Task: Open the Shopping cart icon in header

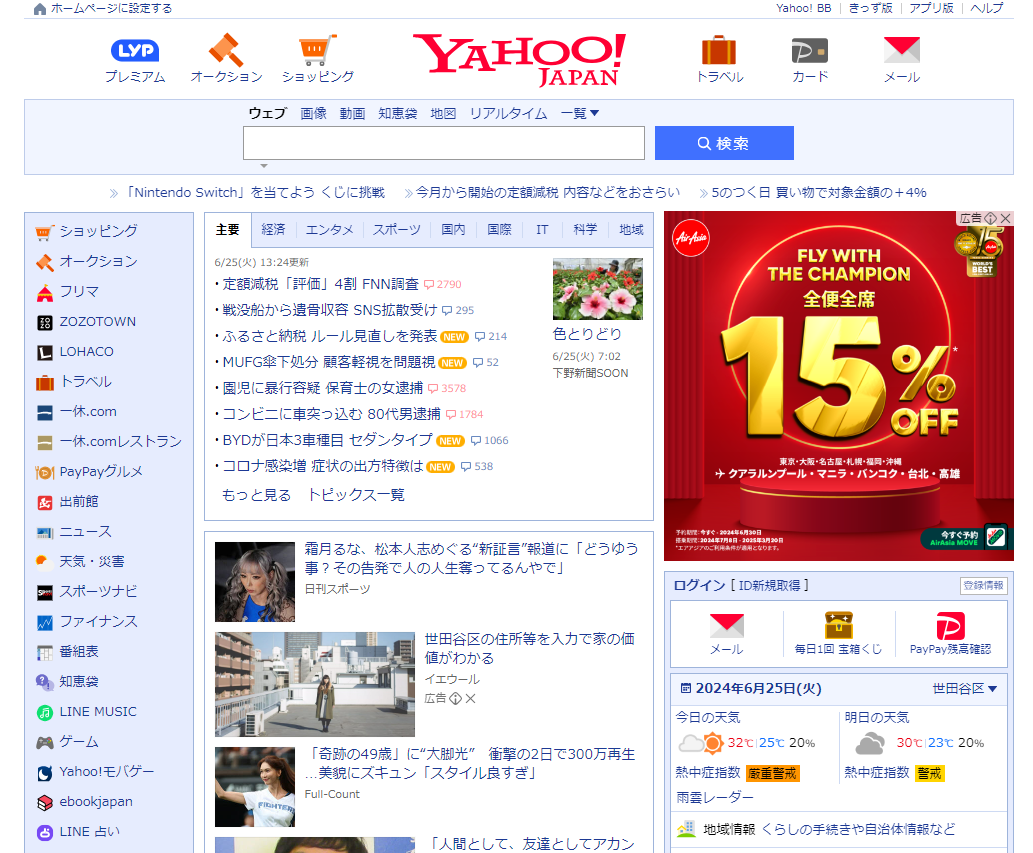Action: pos(318,50)
